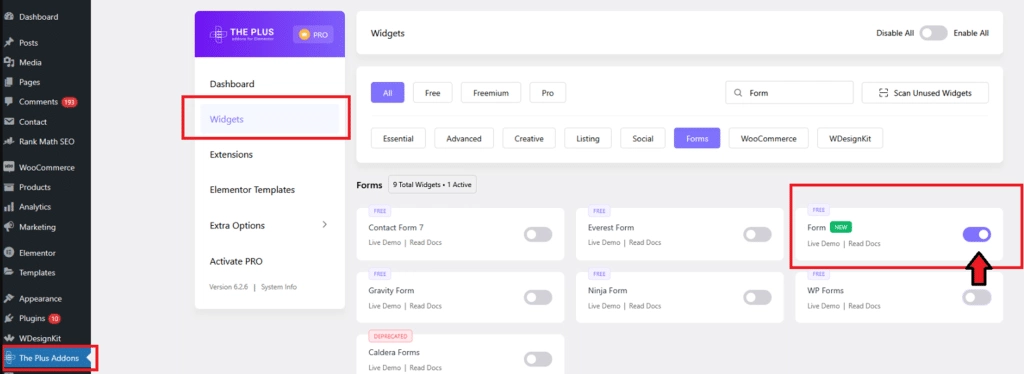Click the Comments 193 count badge
Screen dimensions: 1024x374
69,102
